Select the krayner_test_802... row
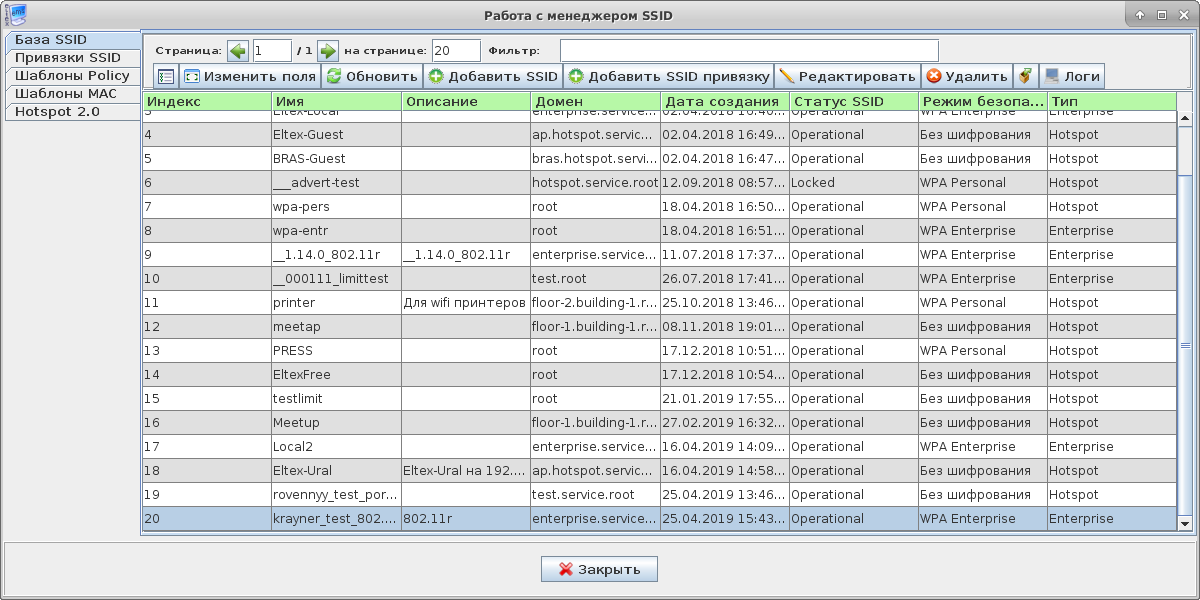The height and width of the screenshot is (600, 1200). point(659,519)
